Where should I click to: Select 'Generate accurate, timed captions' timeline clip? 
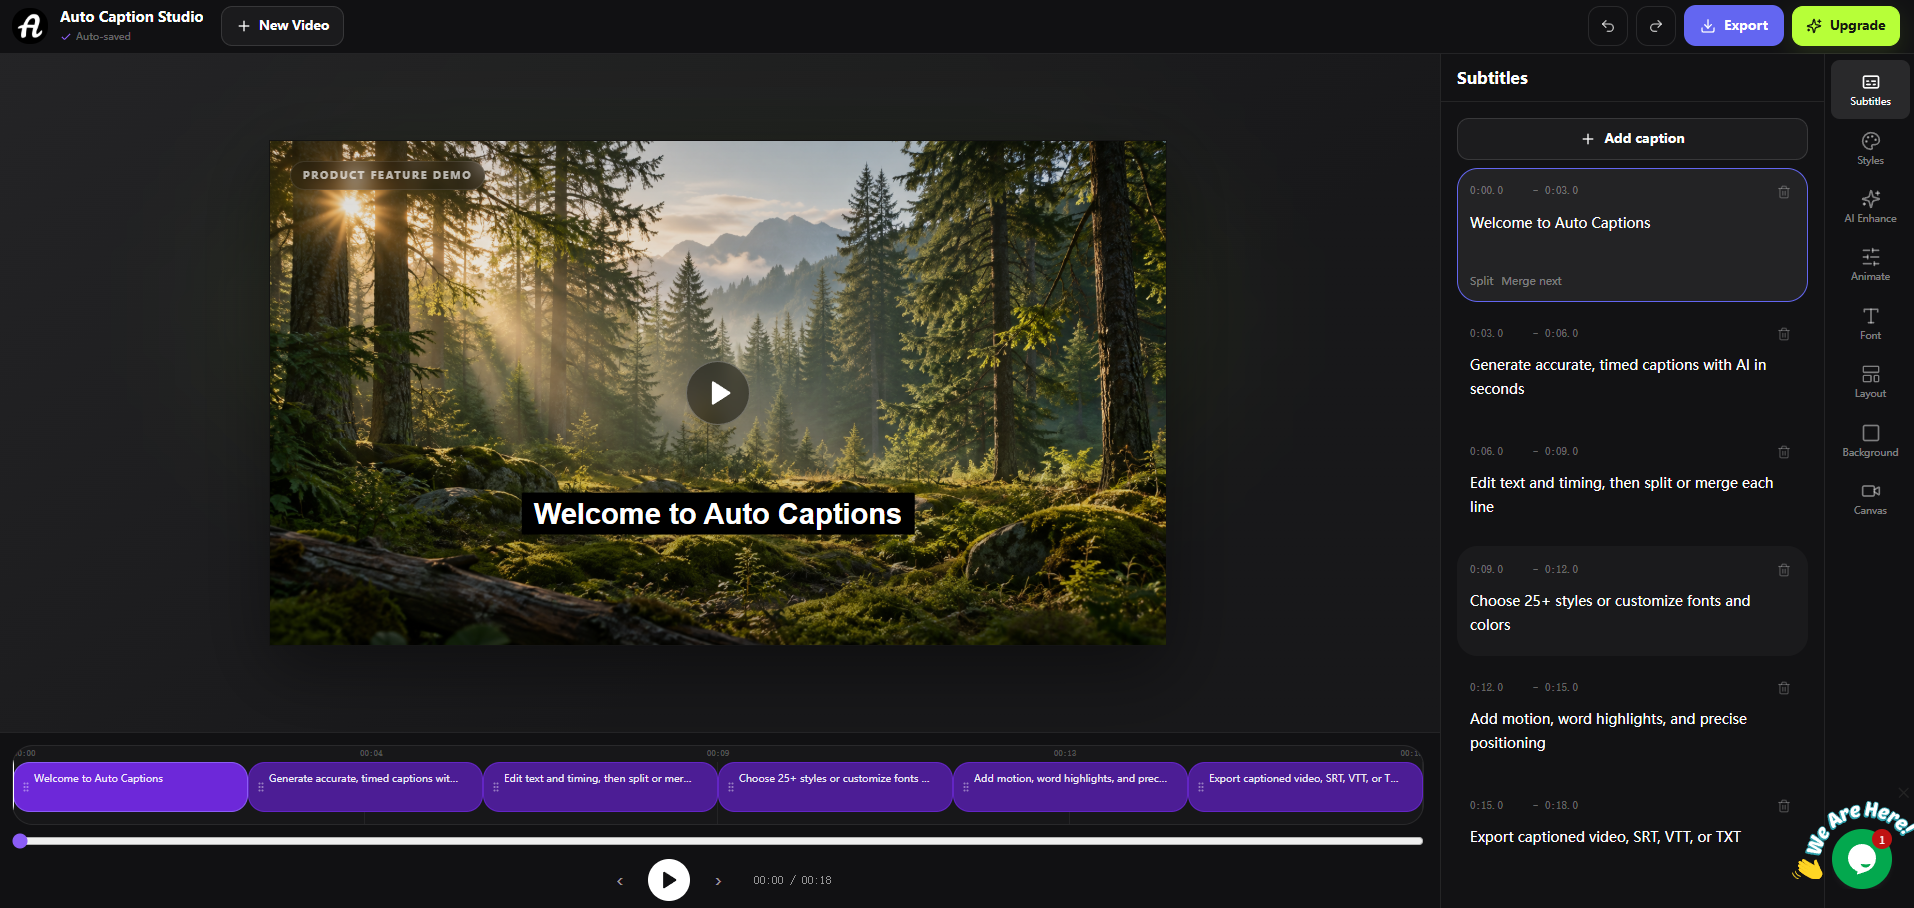tap(365, 787)
